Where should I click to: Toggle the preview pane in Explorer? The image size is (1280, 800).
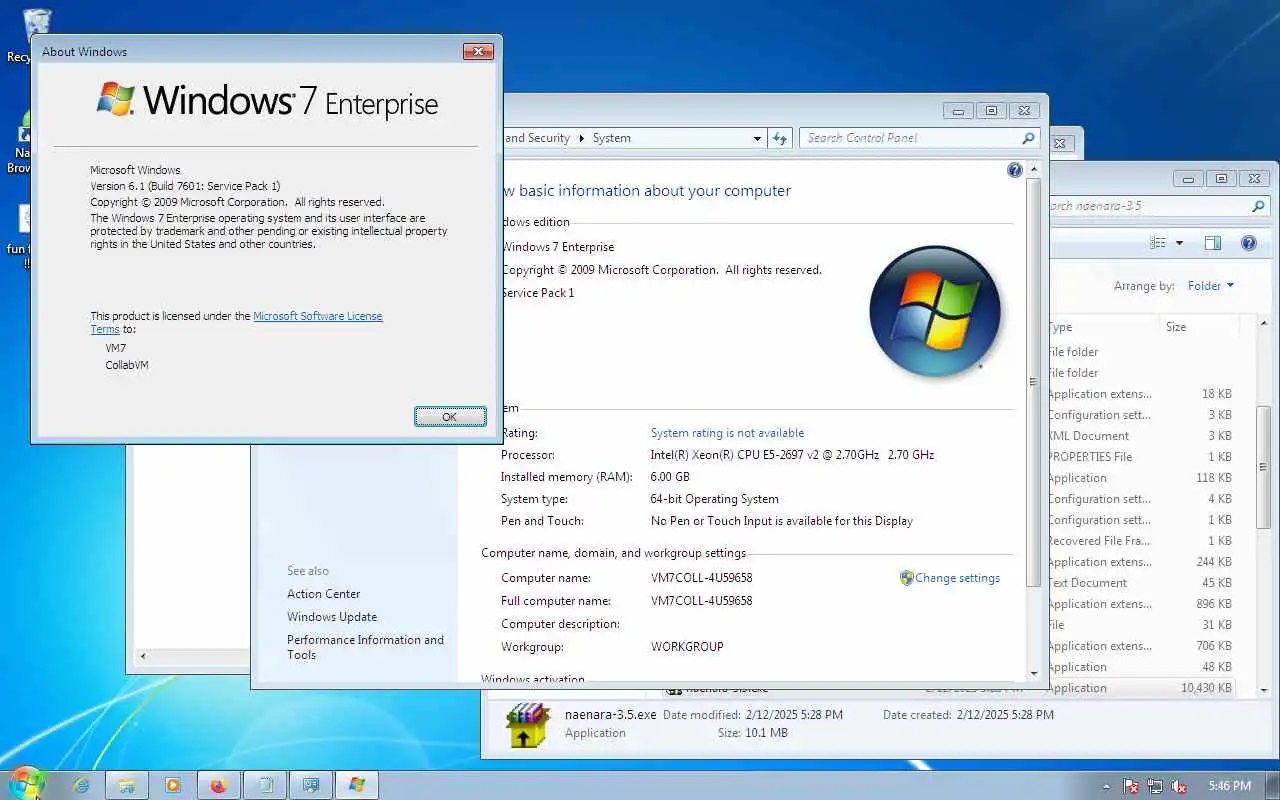(1212, 243)
